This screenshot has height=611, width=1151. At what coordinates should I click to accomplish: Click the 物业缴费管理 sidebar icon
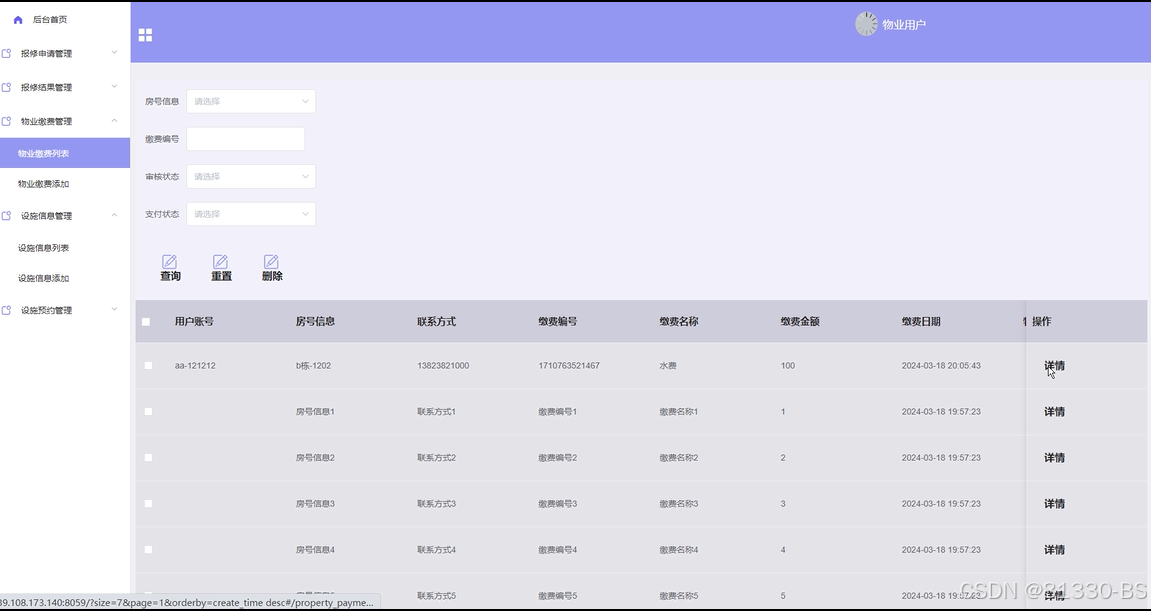point(7,121)
